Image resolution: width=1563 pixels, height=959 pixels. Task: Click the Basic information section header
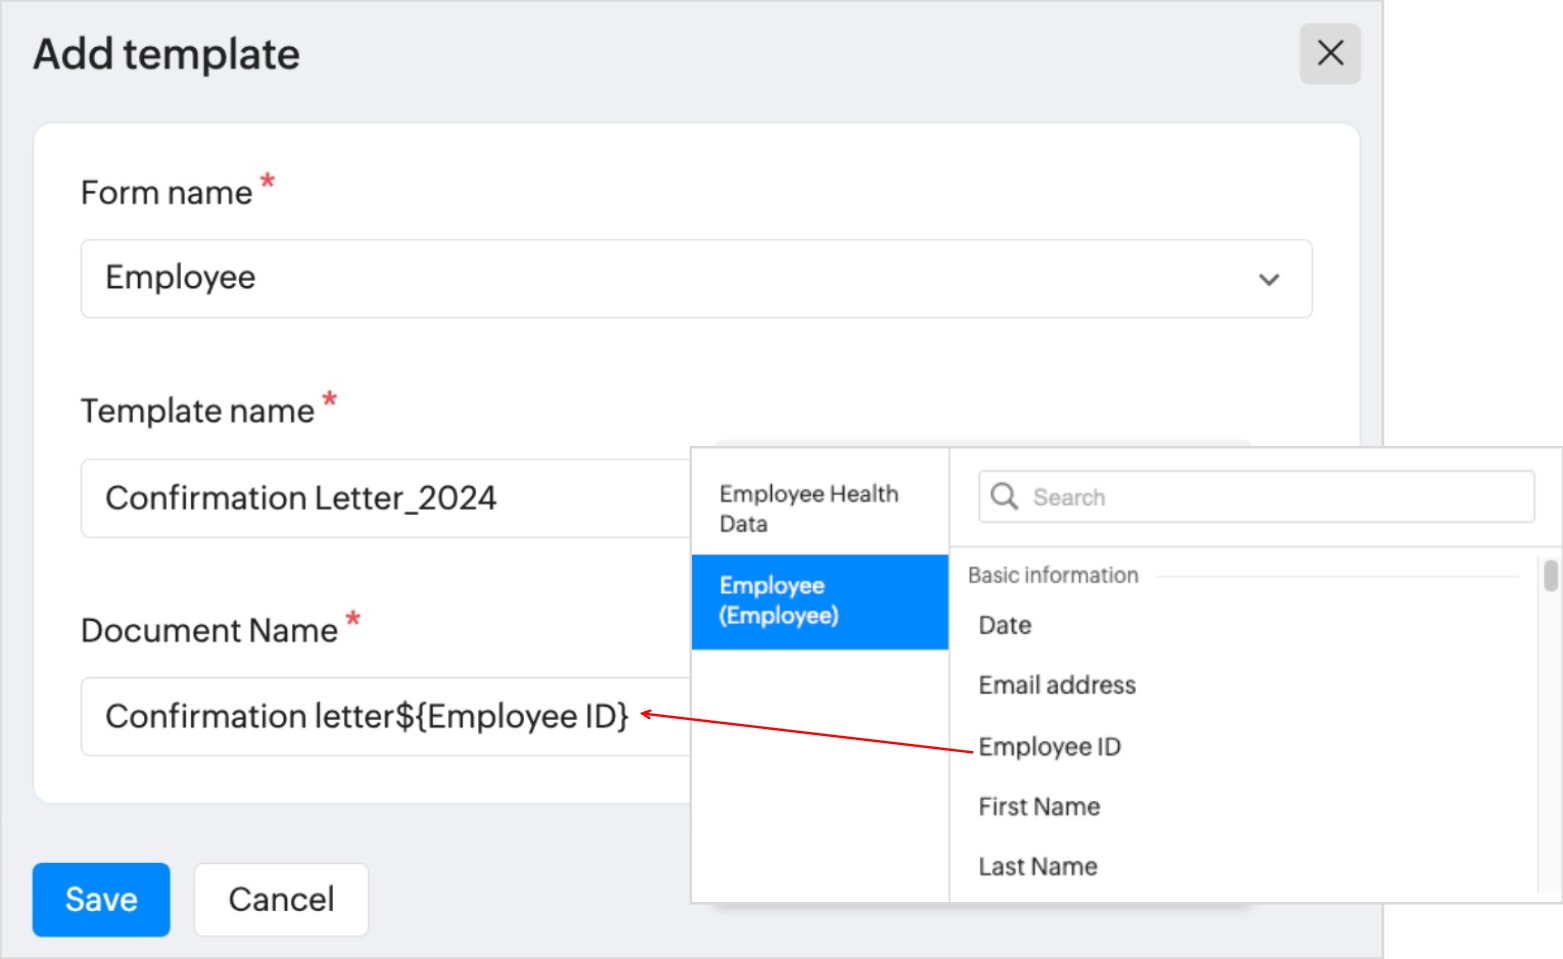click(1053, 575)
